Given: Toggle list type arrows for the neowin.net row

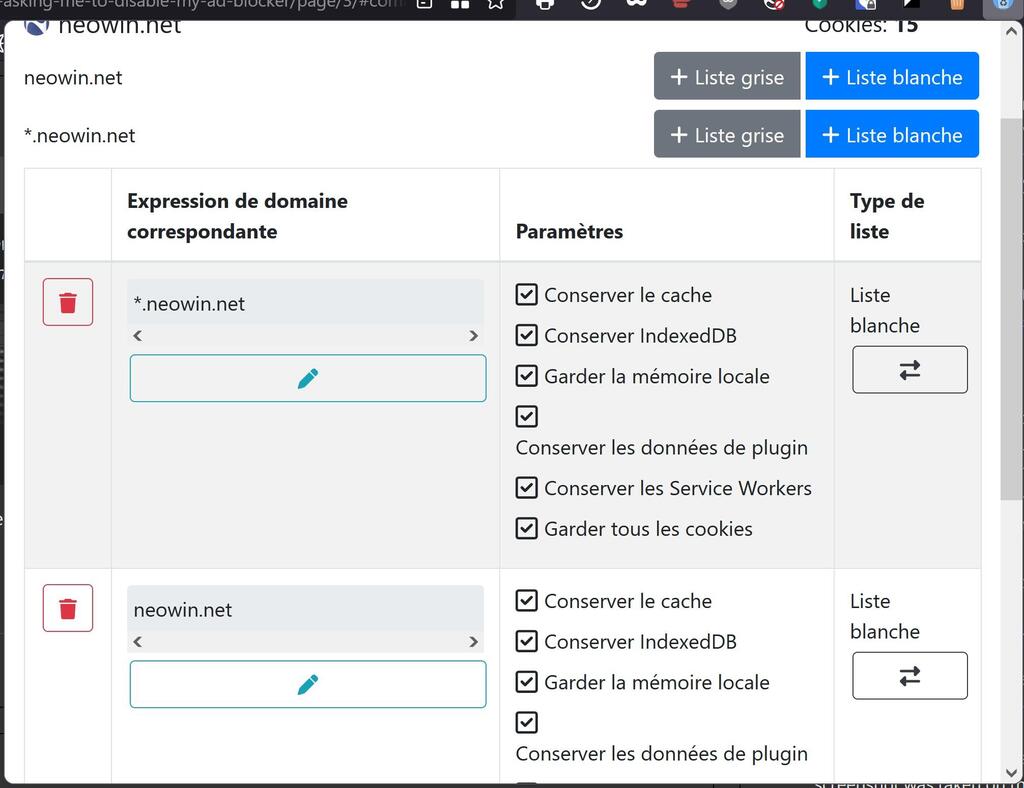Looking at the screenshot, I should tap(910, 676).
